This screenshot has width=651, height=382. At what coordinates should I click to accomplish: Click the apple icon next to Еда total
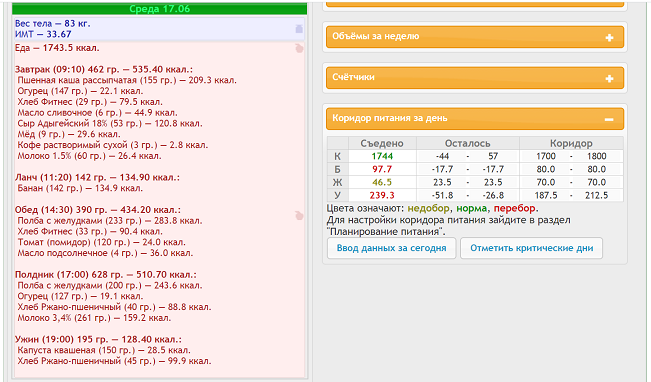[x=299, y=48]
